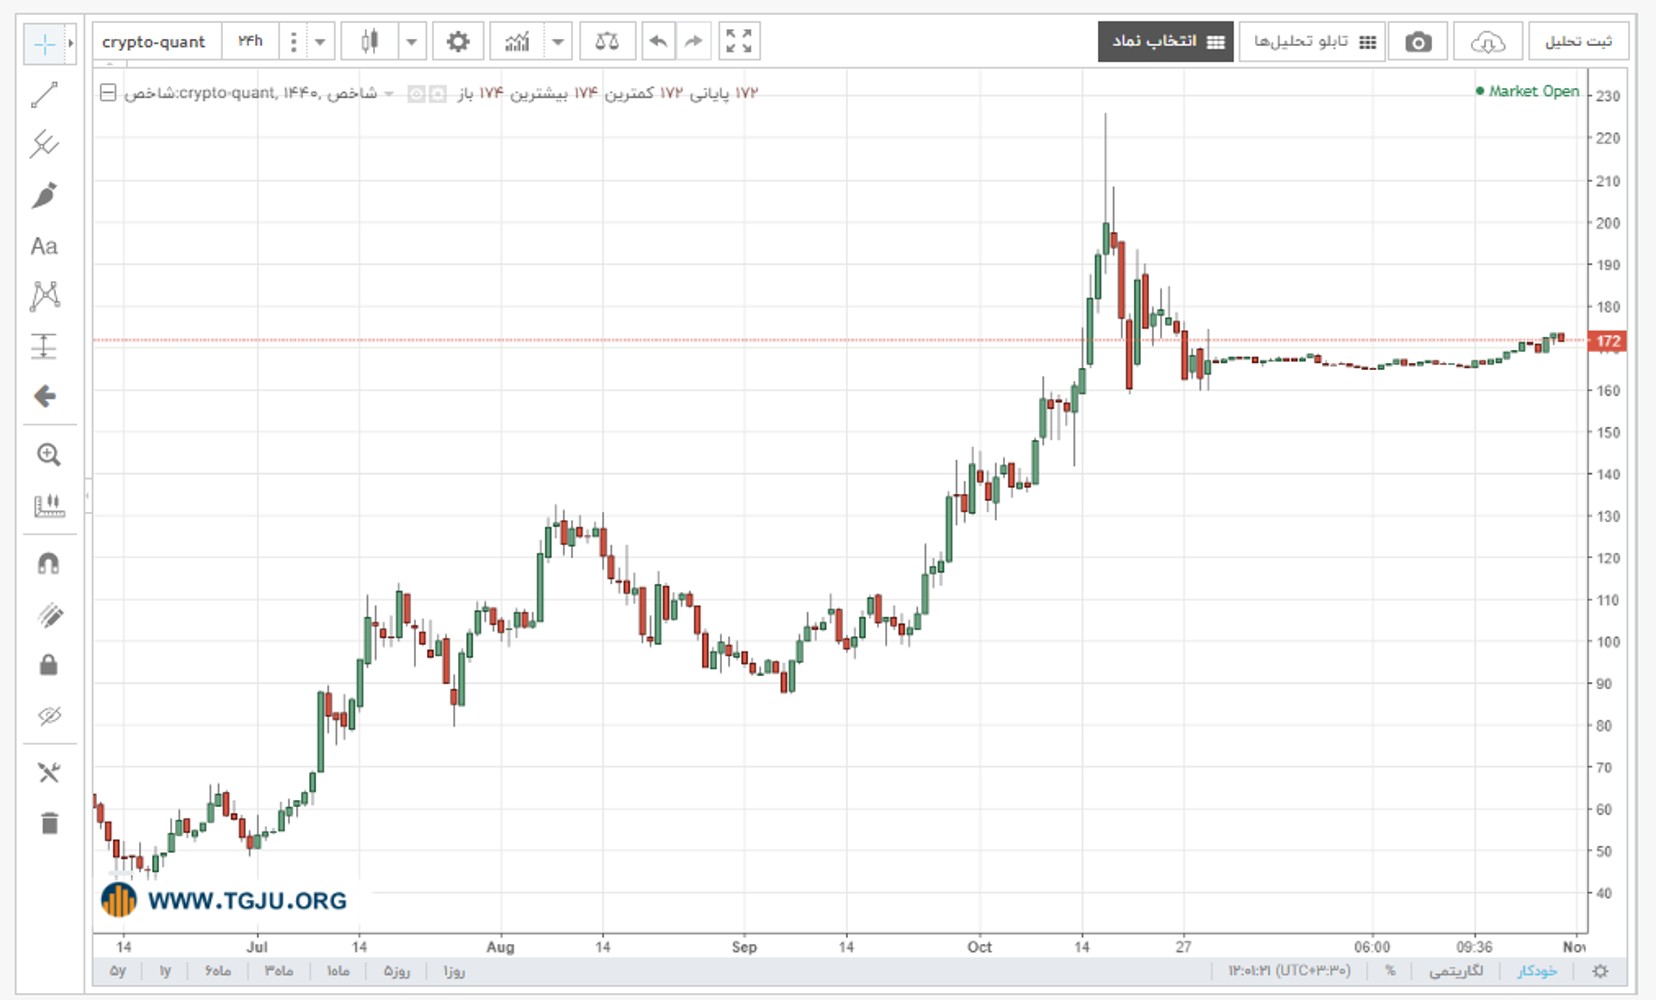Open the chart settings gear in top toolbar
The image size is (1656, 1000).
click(x=458, y=42)
